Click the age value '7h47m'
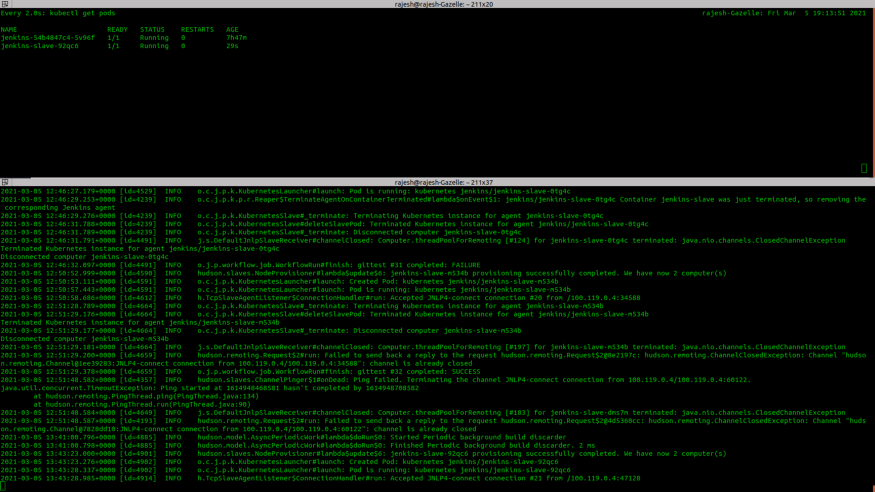The height and width of the screenshot is (492, 875). pyautogui.click(x=237, y=38)
